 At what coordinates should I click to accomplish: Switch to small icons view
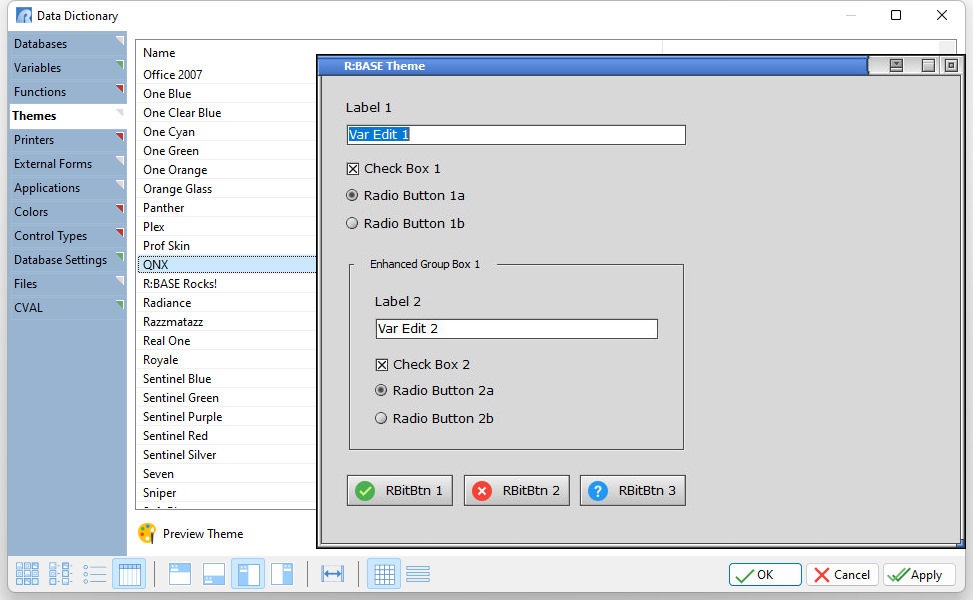(61, 574)
